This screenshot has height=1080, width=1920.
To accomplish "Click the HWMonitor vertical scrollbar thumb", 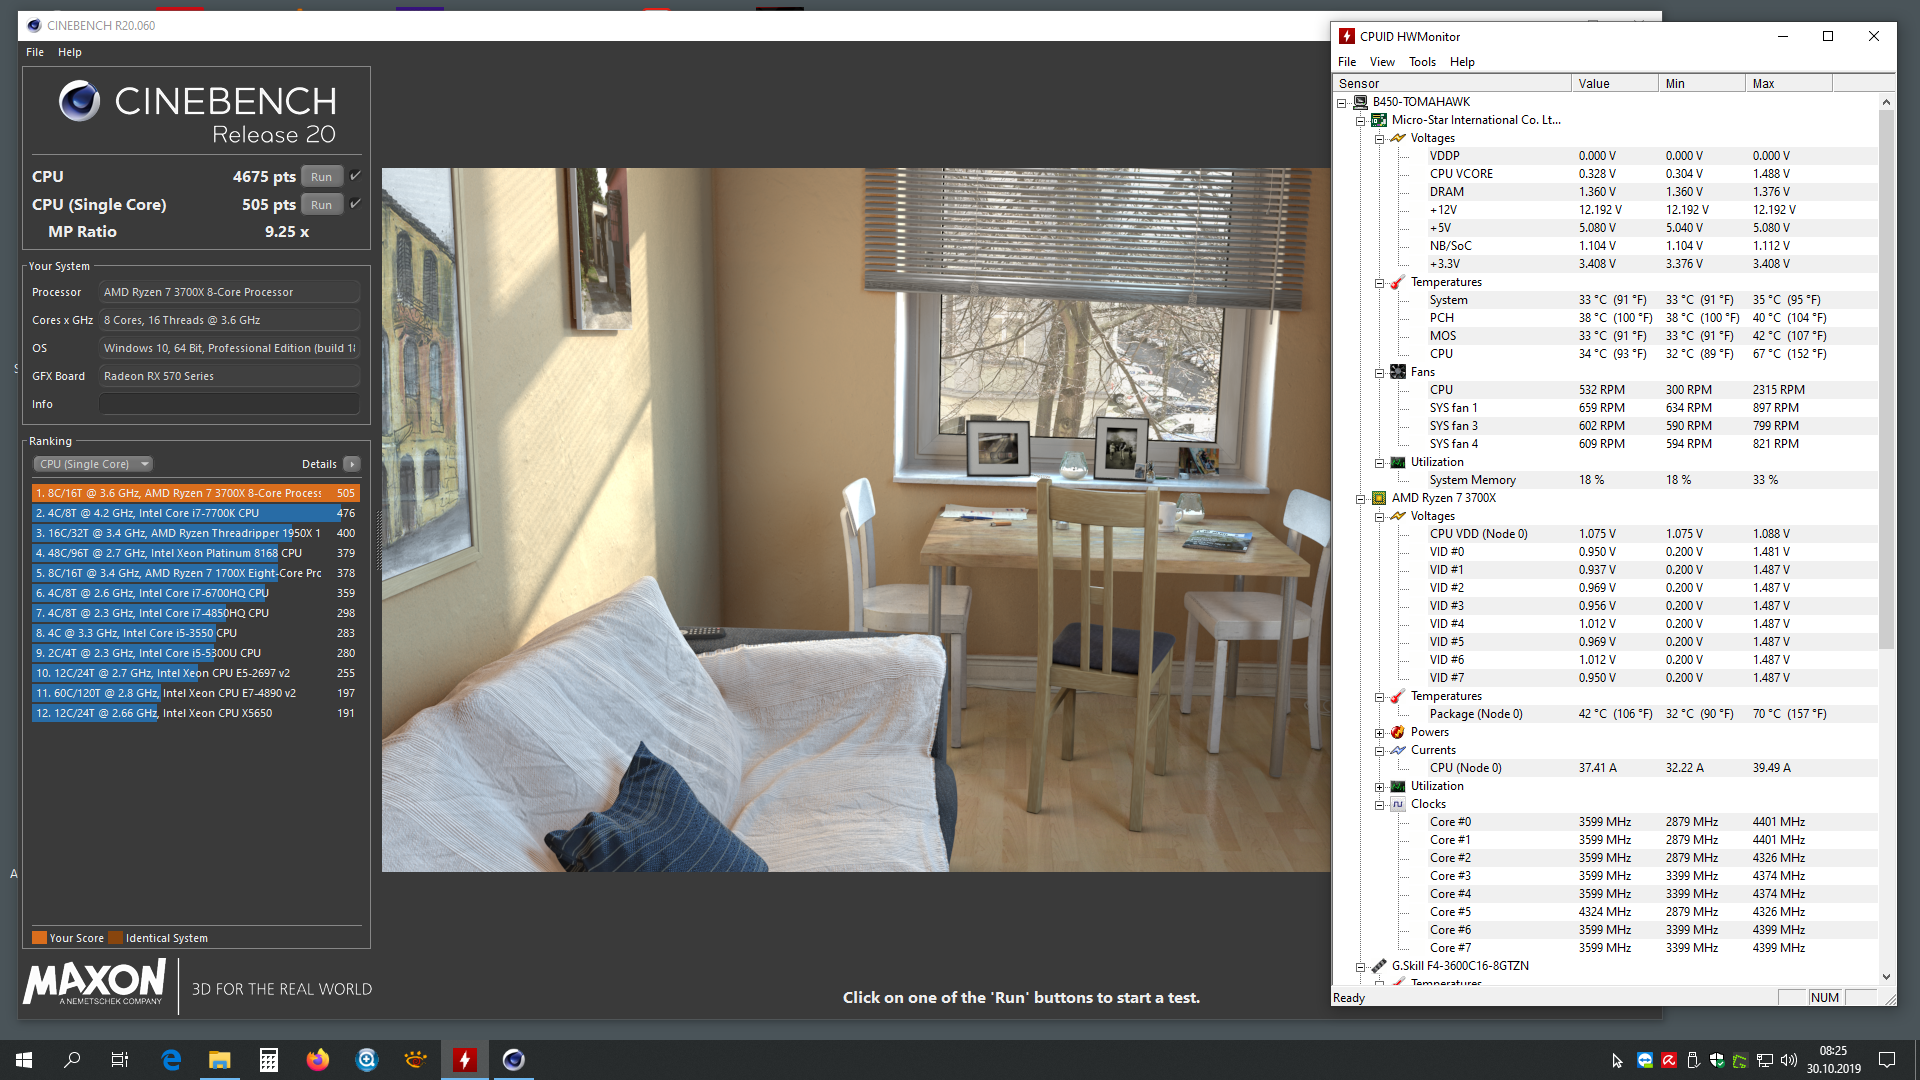I will tap(1886, 380).
